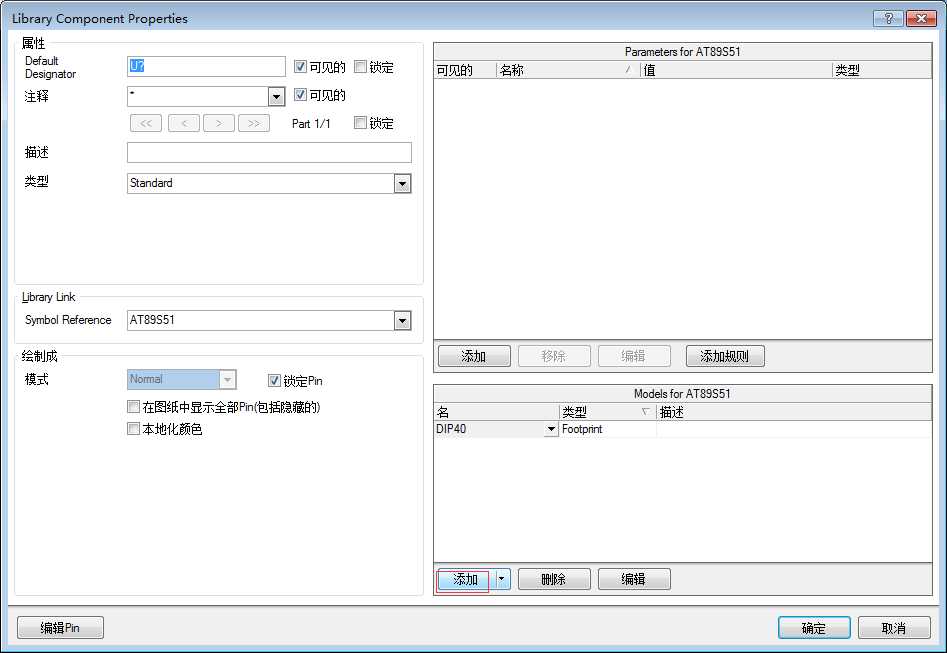This screenshot has width=947, height=653.
Task: Close the Library Component Properties dialog
Action: click(x=921, y=18)
